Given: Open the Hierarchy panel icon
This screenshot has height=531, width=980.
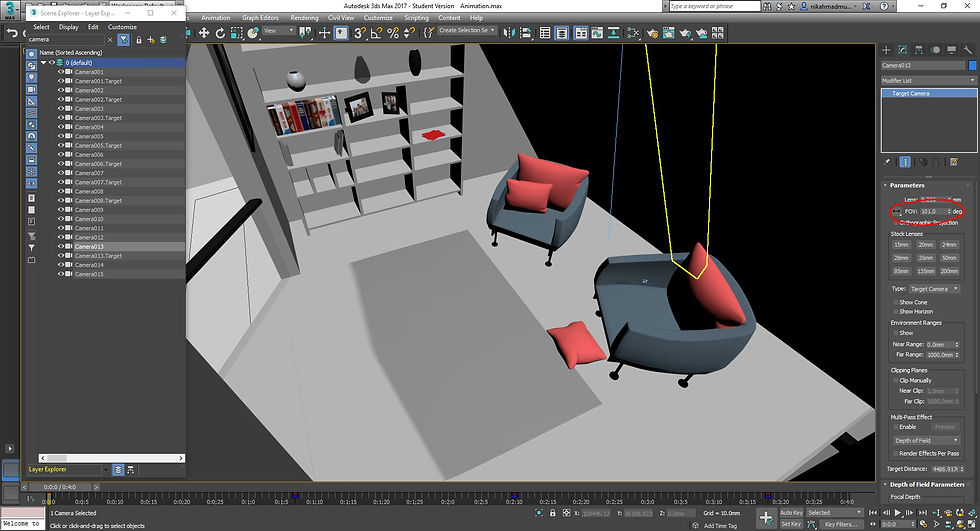Looking at the screenshot, I should pyautogui.click(x=919, y=50).
